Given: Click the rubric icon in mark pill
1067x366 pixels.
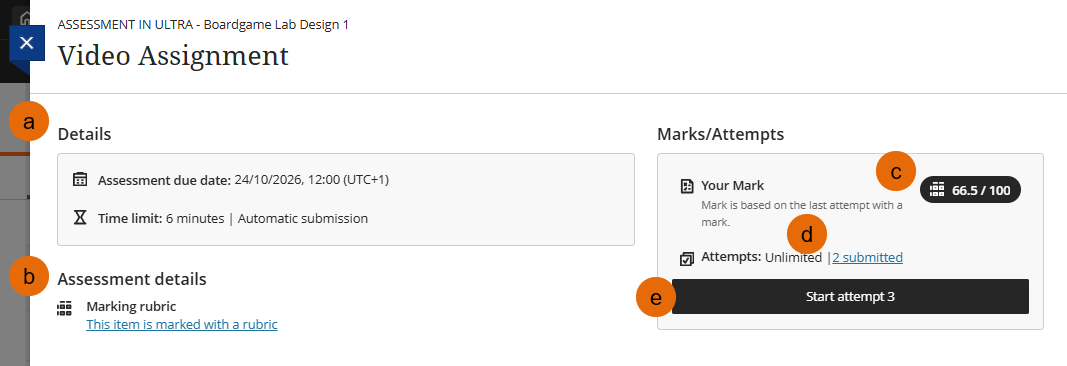Looking at the screenshot, I should point(938,190).
